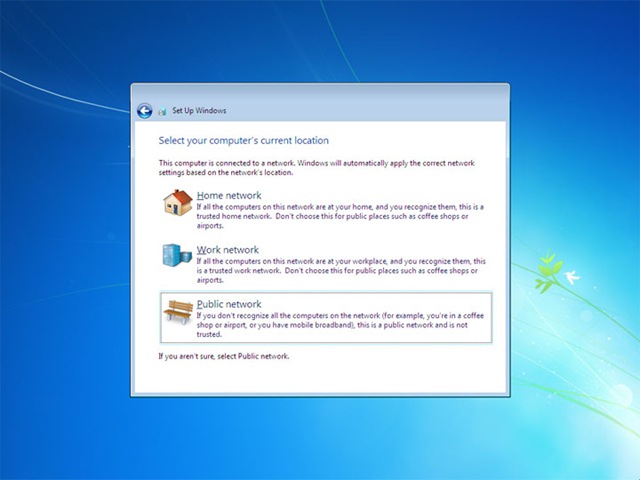
Task: Go back using the blue arrow button
Action: 144,111
